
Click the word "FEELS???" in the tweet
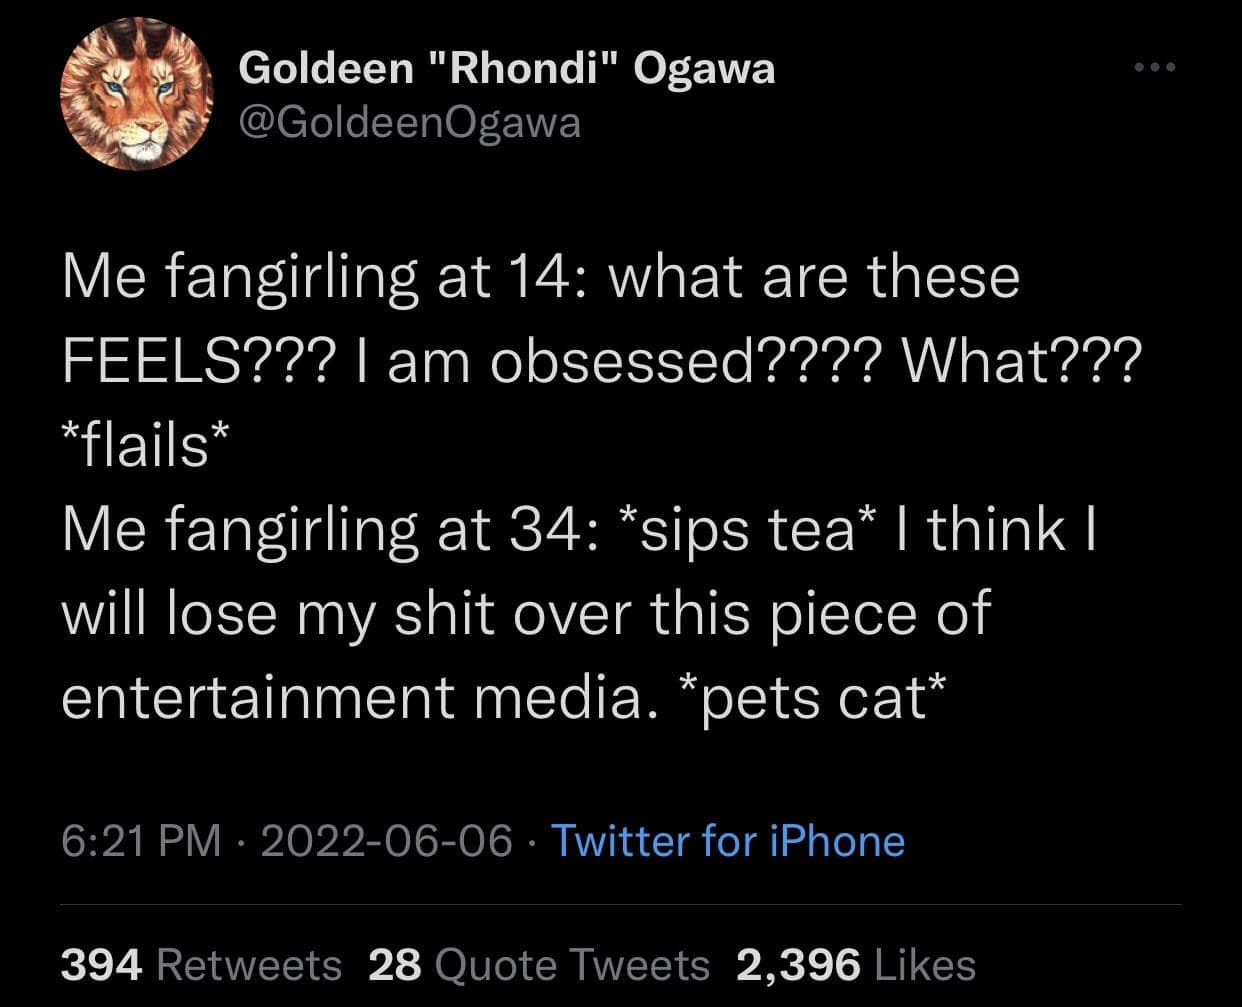195,360
